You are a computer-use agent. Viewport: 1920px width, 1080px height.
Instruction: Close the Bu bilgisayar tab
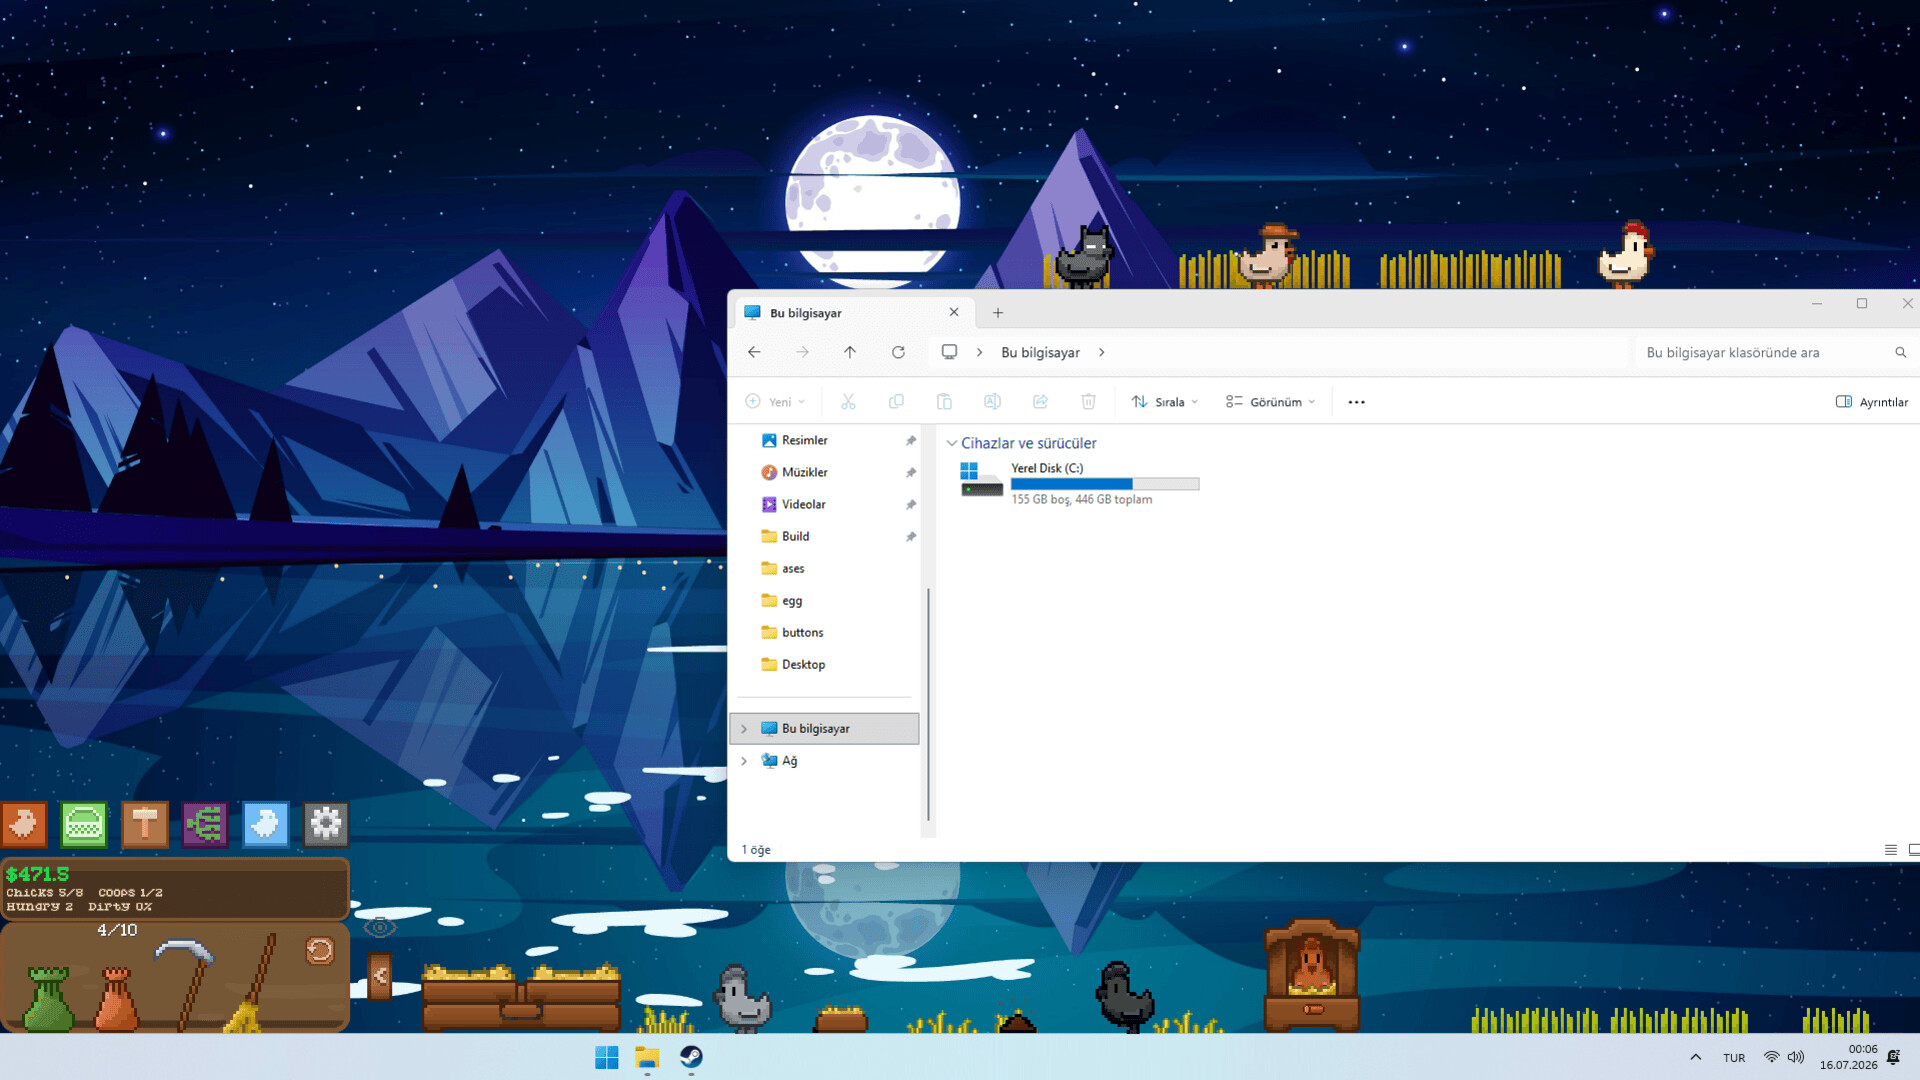coord(954,312)
